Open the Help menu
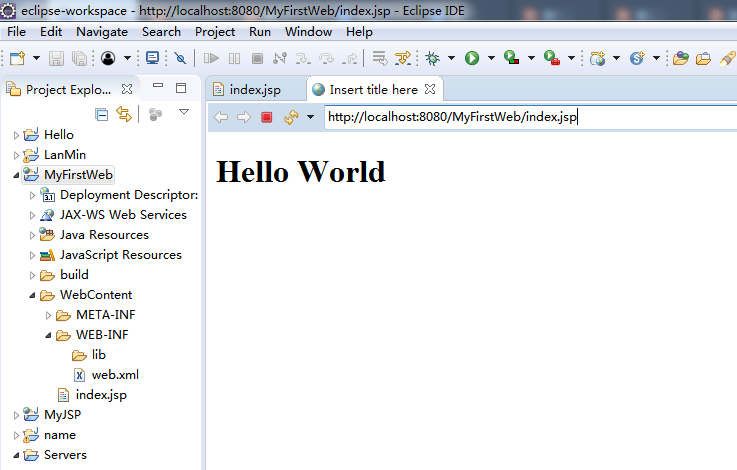The height and width of the screenshot is (470, 737). [x=359, y=31]
